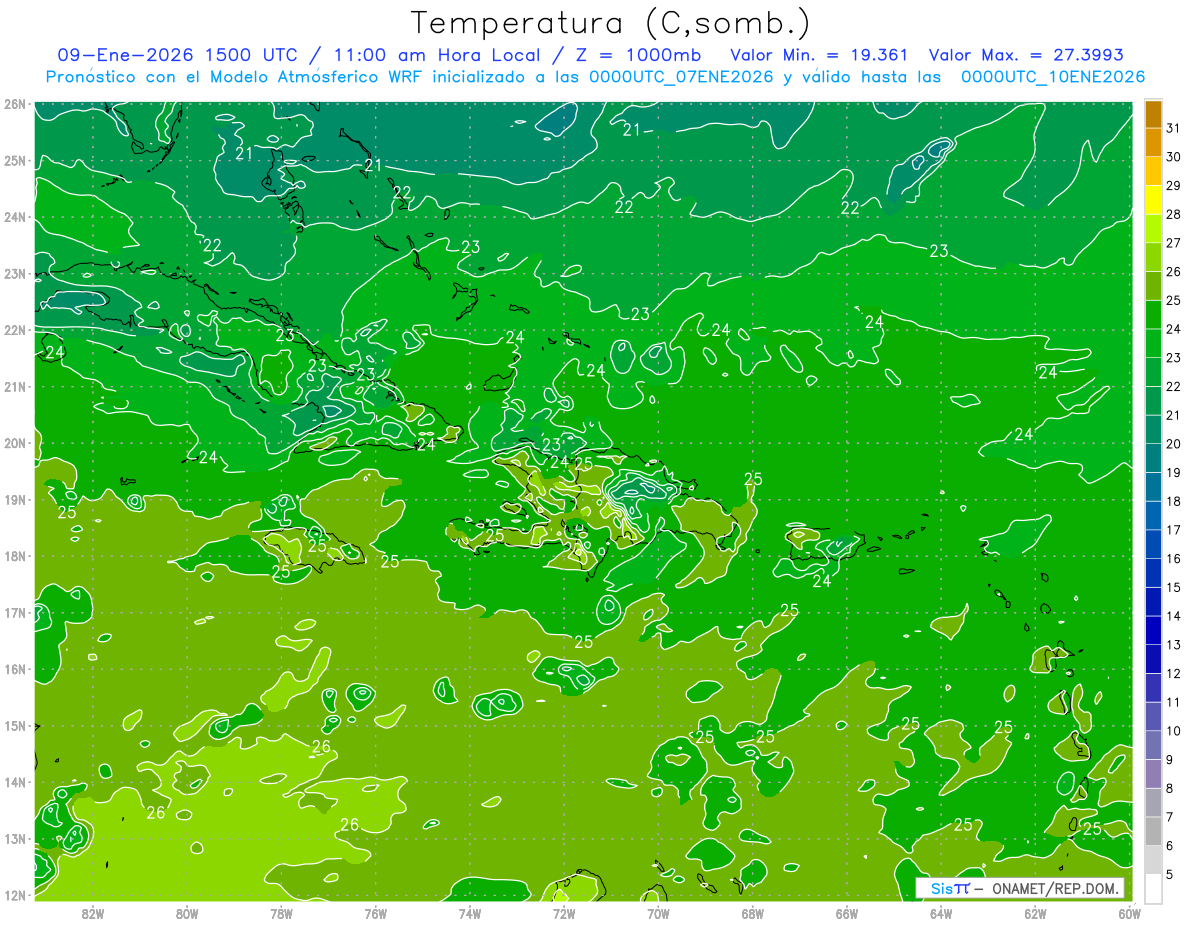Viewport: 1200px width, 927px height.
Task: Click the 60W longitude axis label
Action: [1129, 912]
